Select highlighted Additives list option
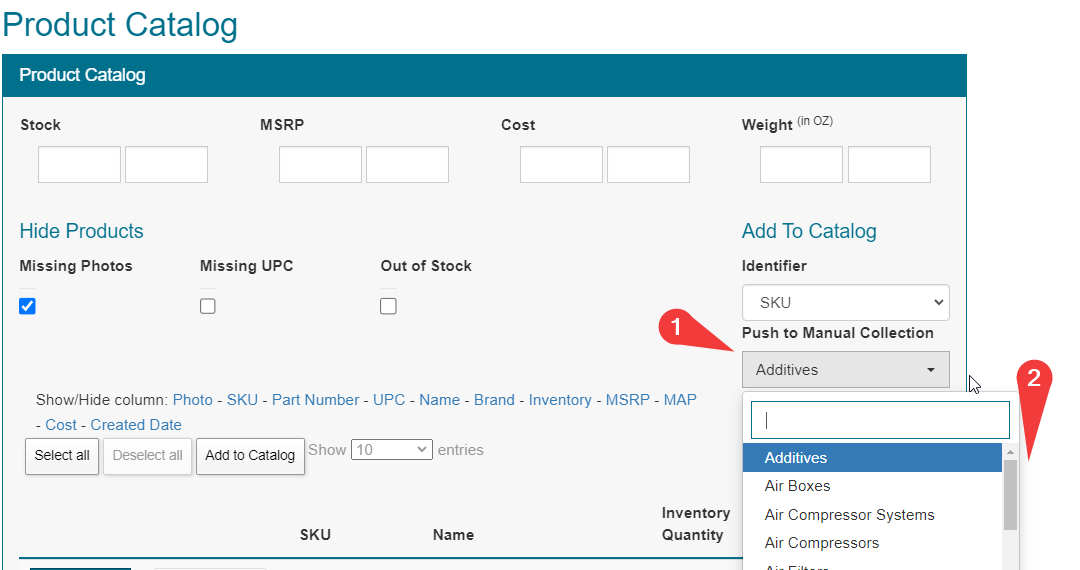The height and width of the screenshot is (570, 1080). (796, 458)
